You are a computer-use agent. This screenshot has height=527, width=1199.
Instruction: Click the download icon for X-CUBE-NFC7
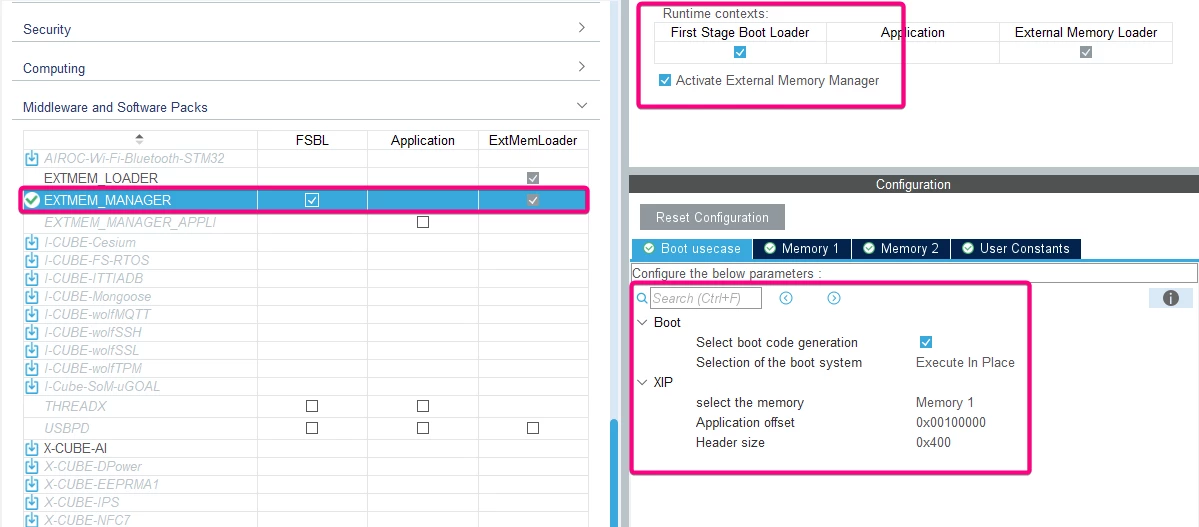(x=32, y=520)
